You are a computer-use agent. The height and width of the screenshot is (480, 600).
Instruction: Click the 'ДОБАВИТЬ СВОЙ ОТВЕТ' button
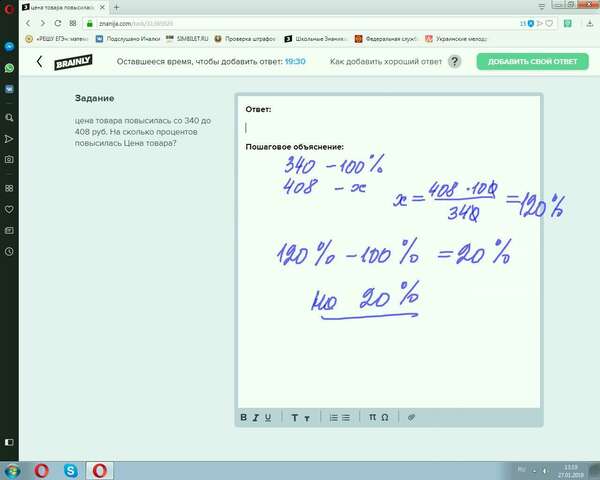click(532, 61)
